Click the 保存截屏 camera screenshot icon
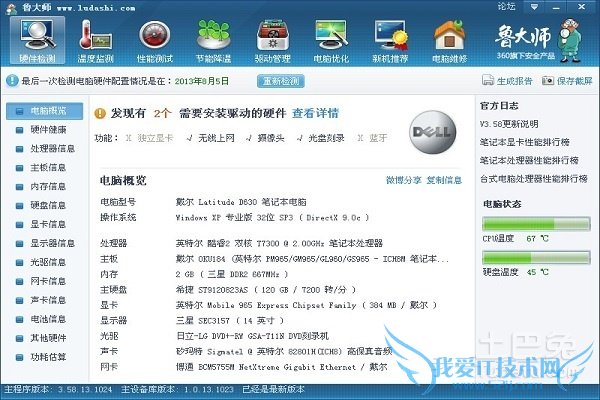This screenshot has height=400, width=600. [548, 80]
